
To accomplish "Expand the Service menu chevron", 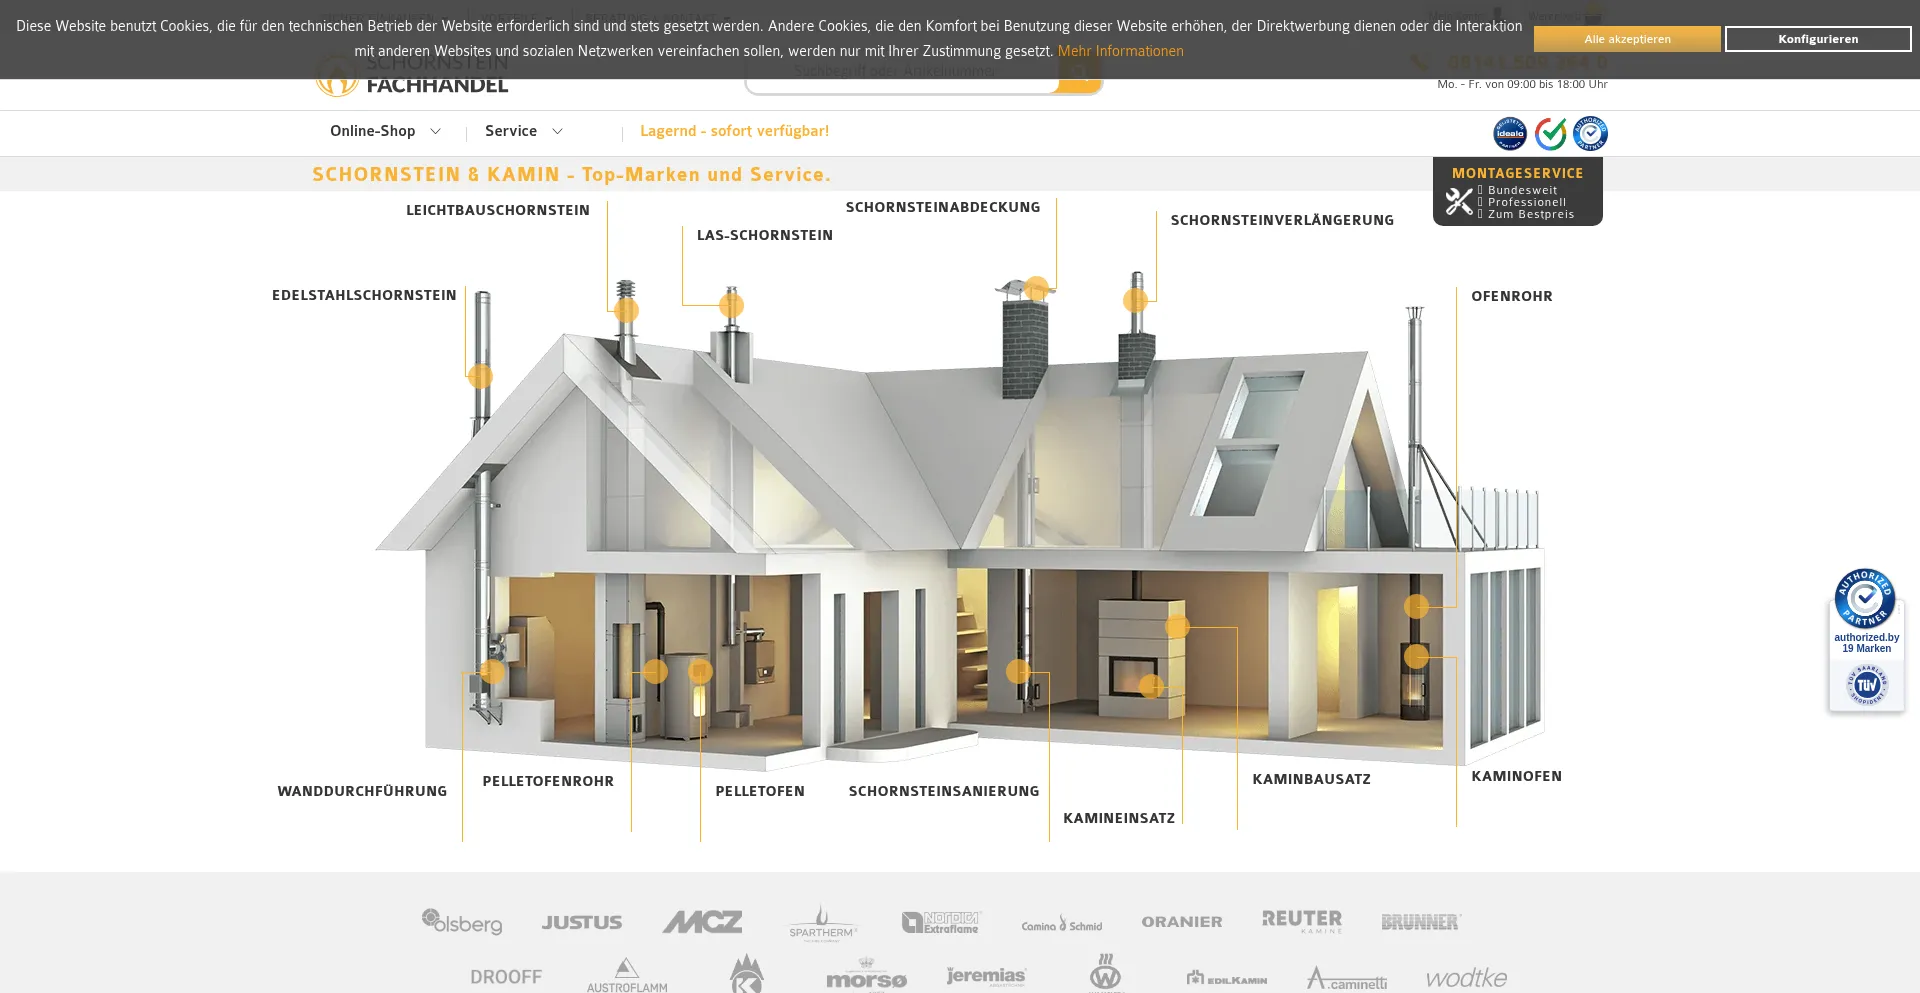I will coord(557,132).
